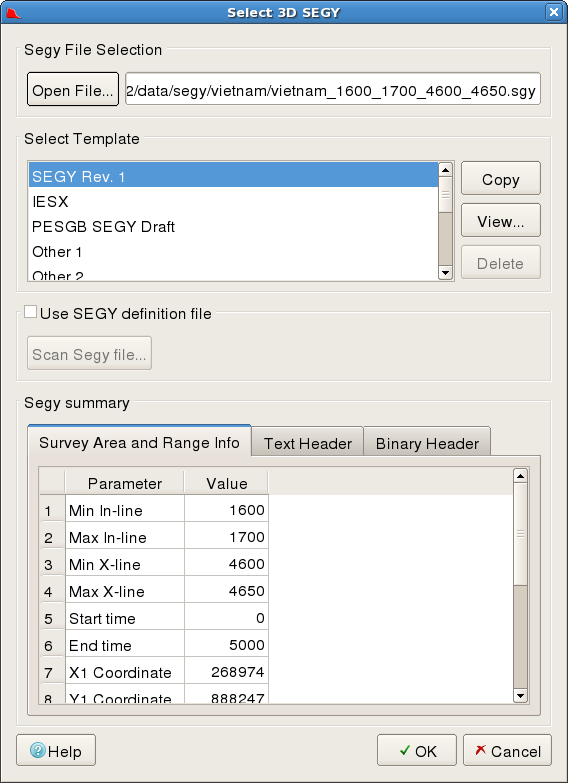
Task: Select the Max X-line parameter cell
Action: [x=125, y=591]
